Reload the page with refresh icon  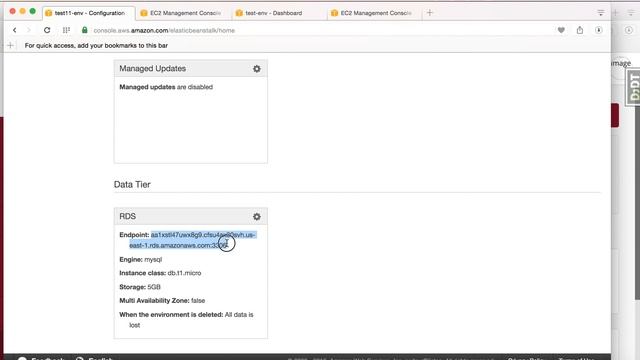pos(47,30)
